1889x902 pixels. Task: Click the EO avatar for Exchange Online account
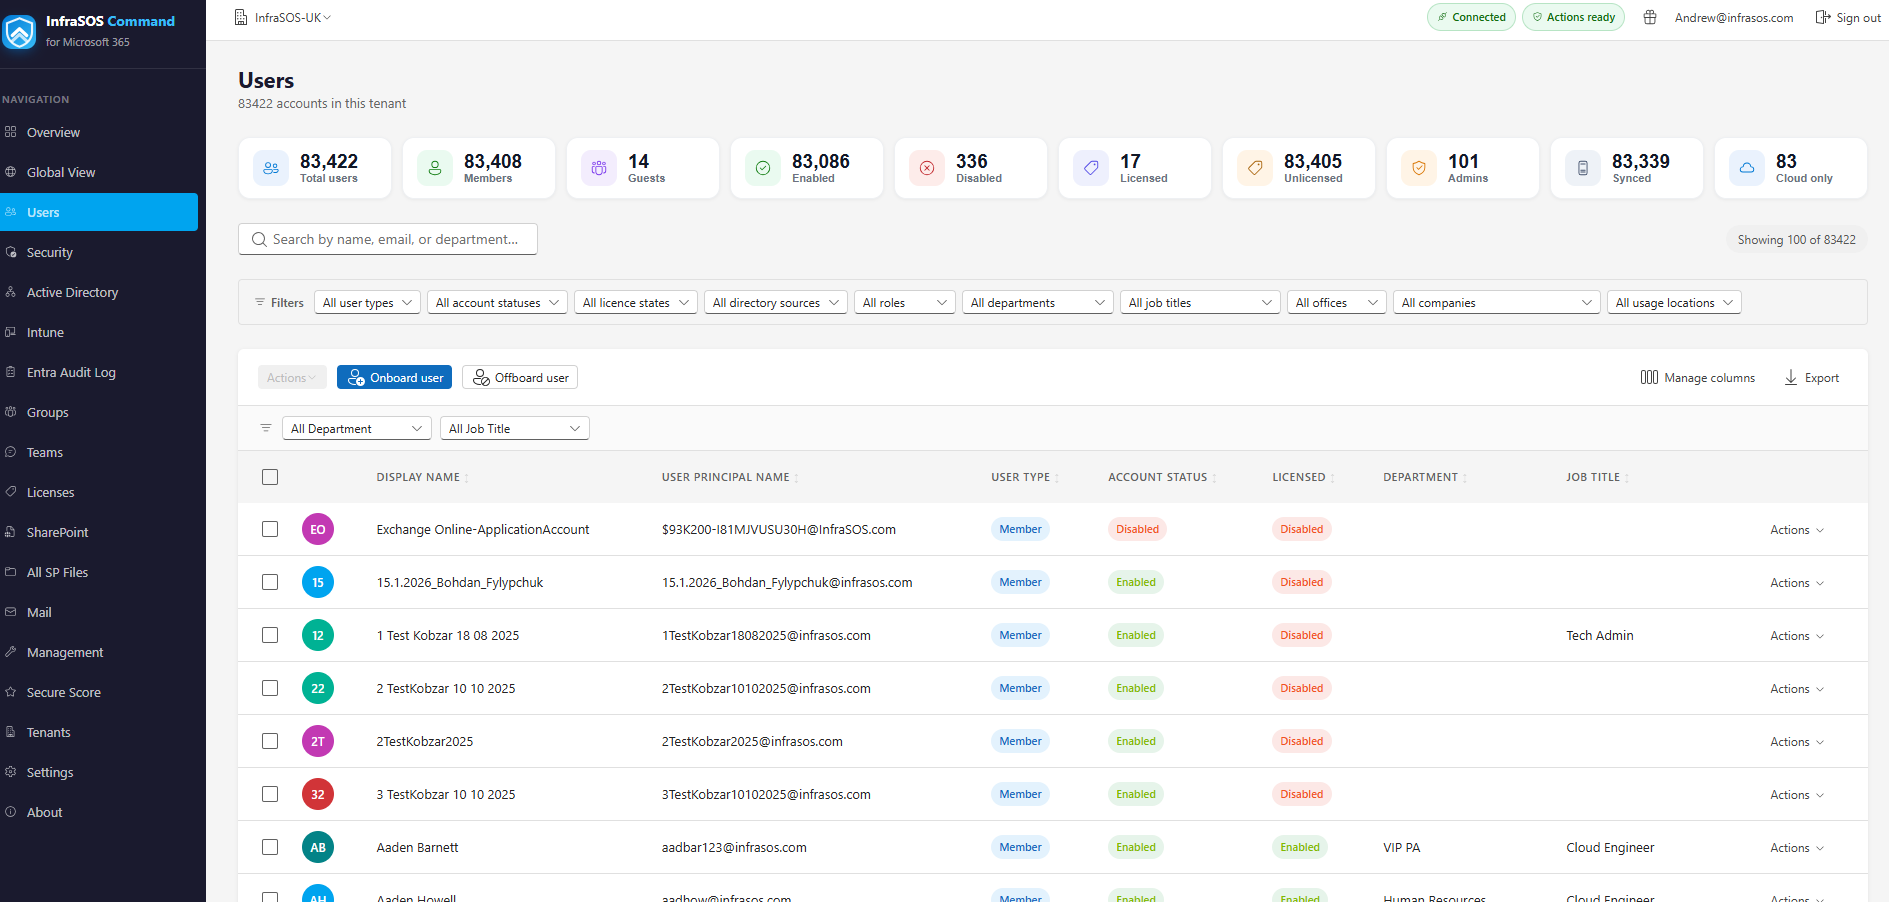[318, 529]
